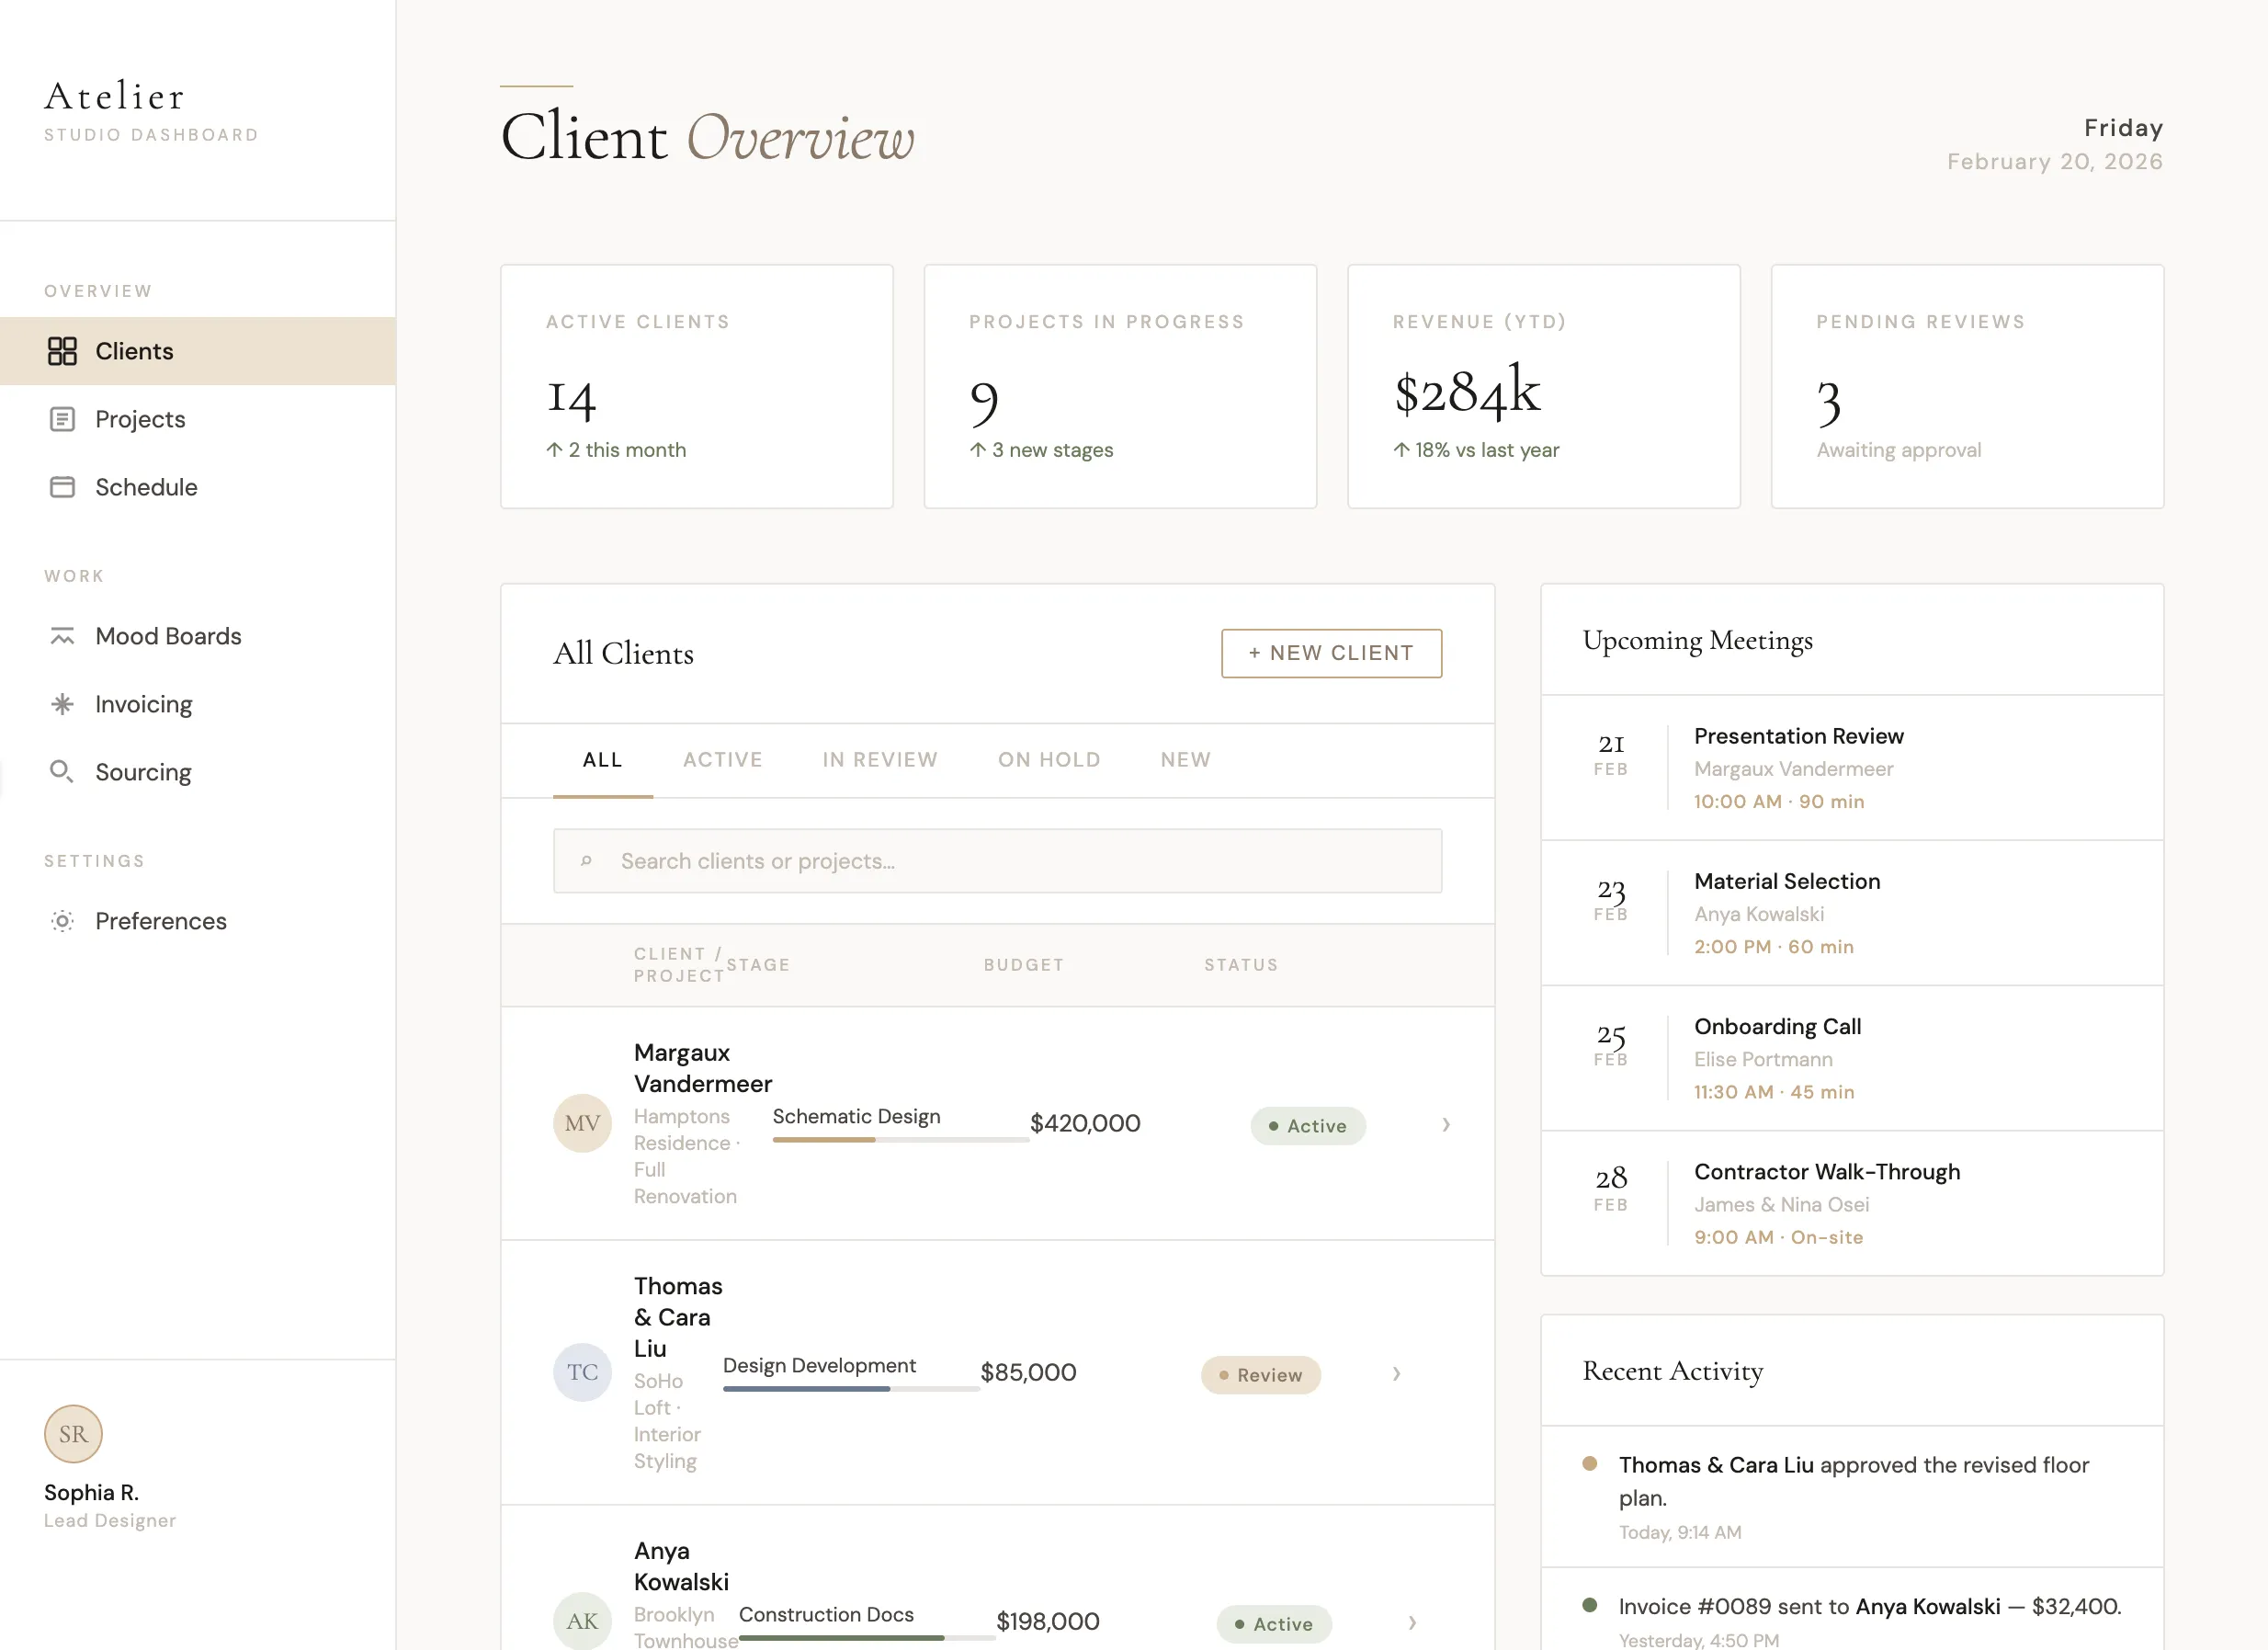
Task: Switch to the Active clients tab
Action: [x=722, y=760]
